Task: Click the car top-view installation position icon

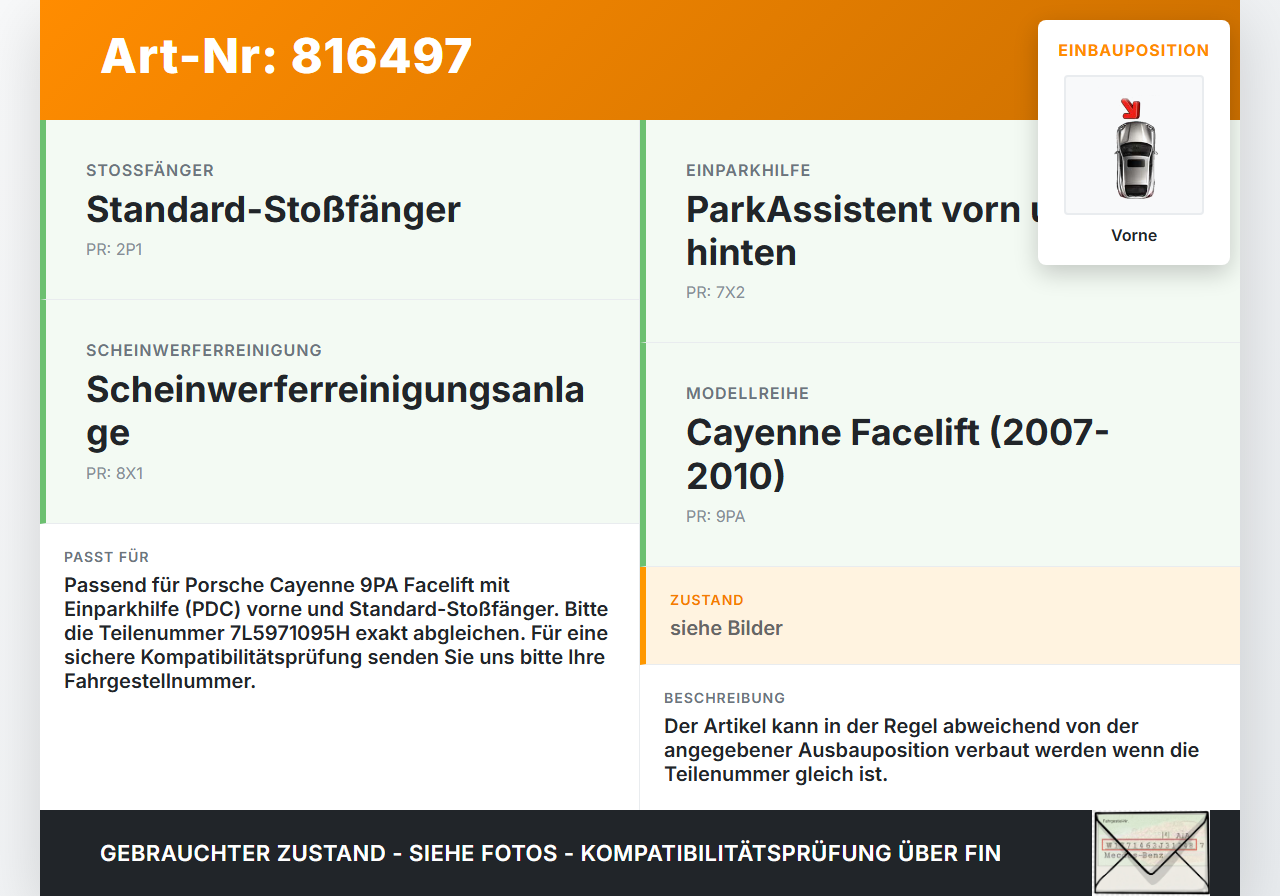Action: [1134, 145]
